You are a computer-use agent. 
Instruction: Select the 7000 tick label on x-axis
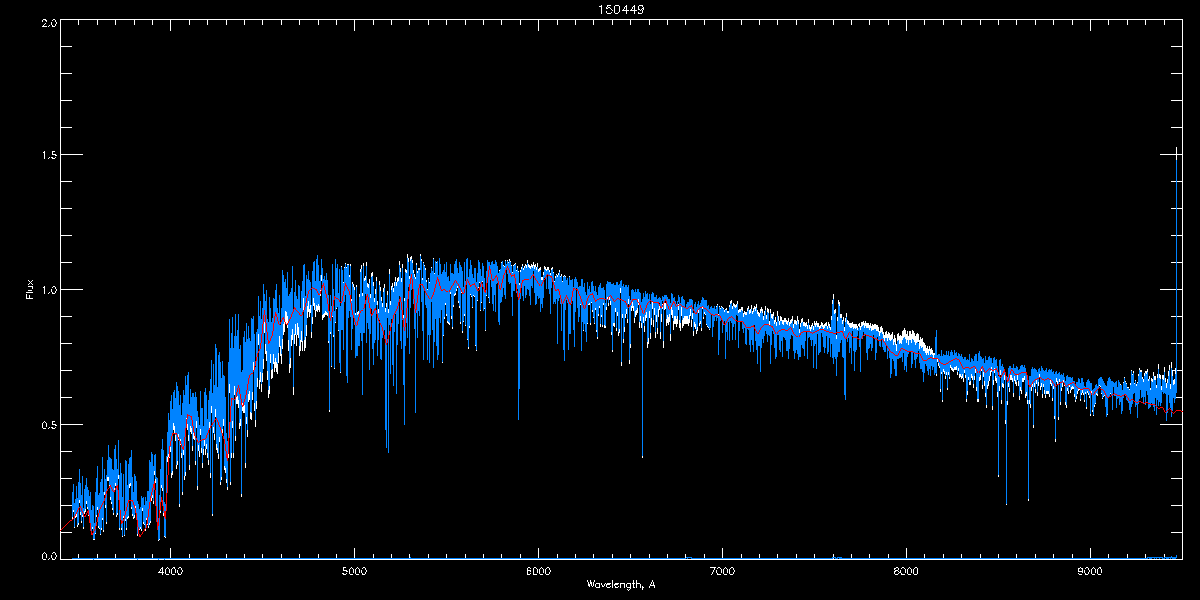[722, 572]
